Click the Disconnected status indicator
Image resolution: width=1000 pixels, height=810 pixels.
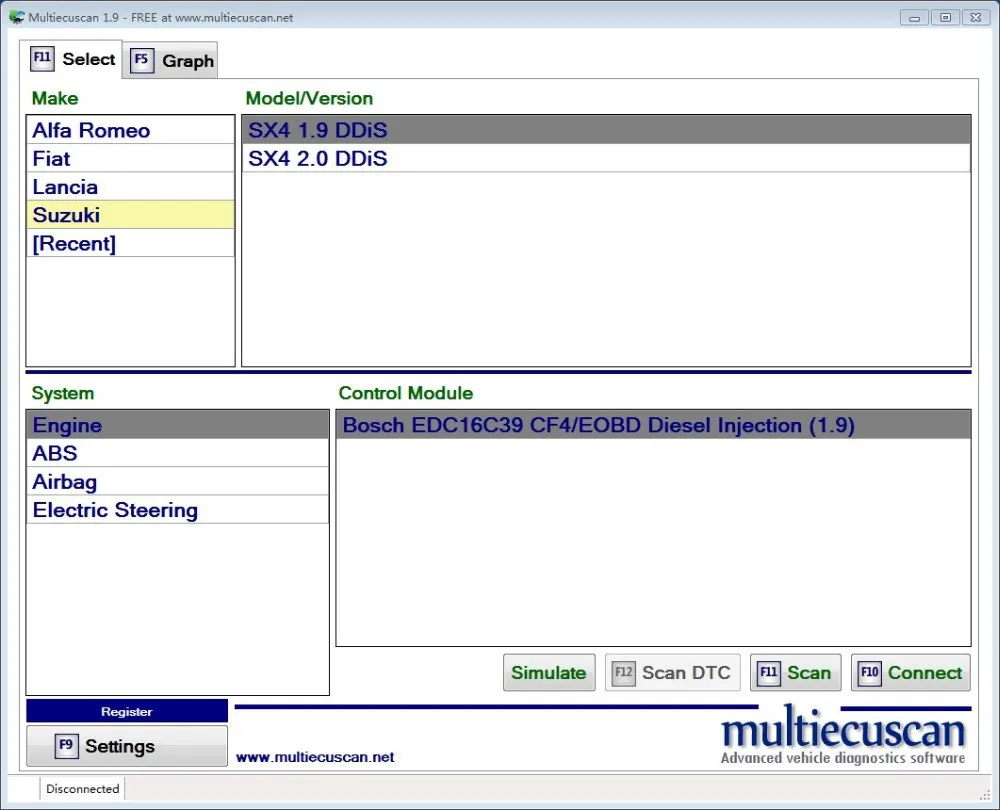point(82,789)
